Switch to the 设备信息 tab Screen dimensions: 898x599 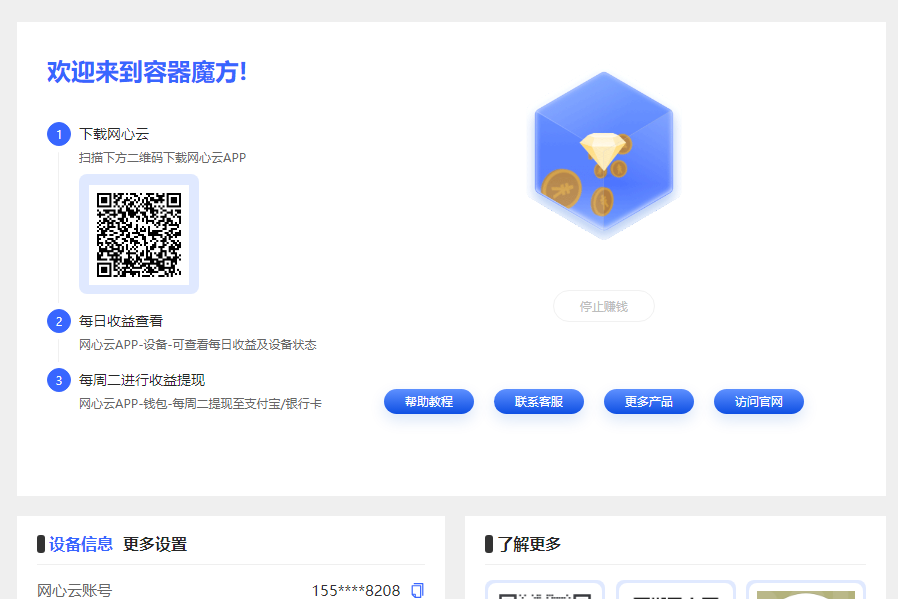pyautogui.click(x=81, y=544)
